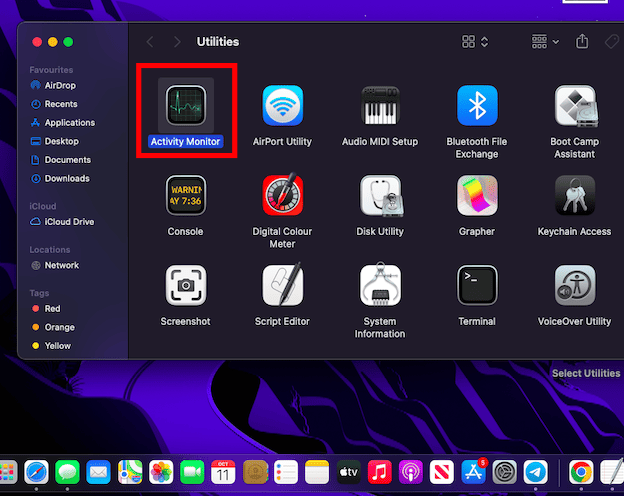This screenshot has height=496, width=624.
Task: Open Safari from the Dock
Action: (x=37, y=472)
